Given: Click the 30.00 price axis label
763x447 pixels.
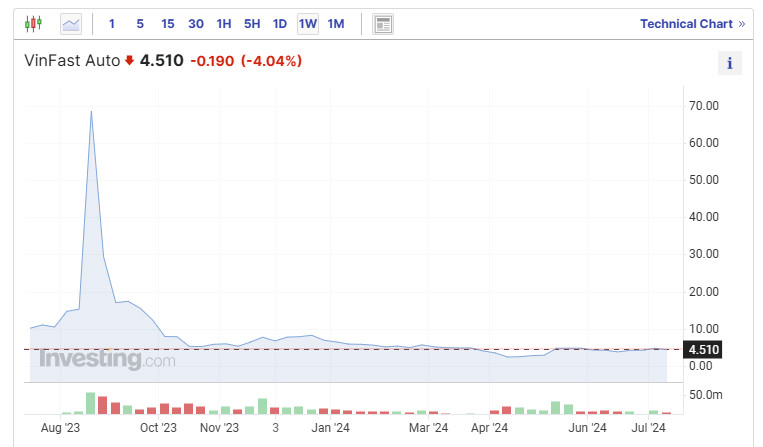Looking at the screenshot, I should pos(704,254).
